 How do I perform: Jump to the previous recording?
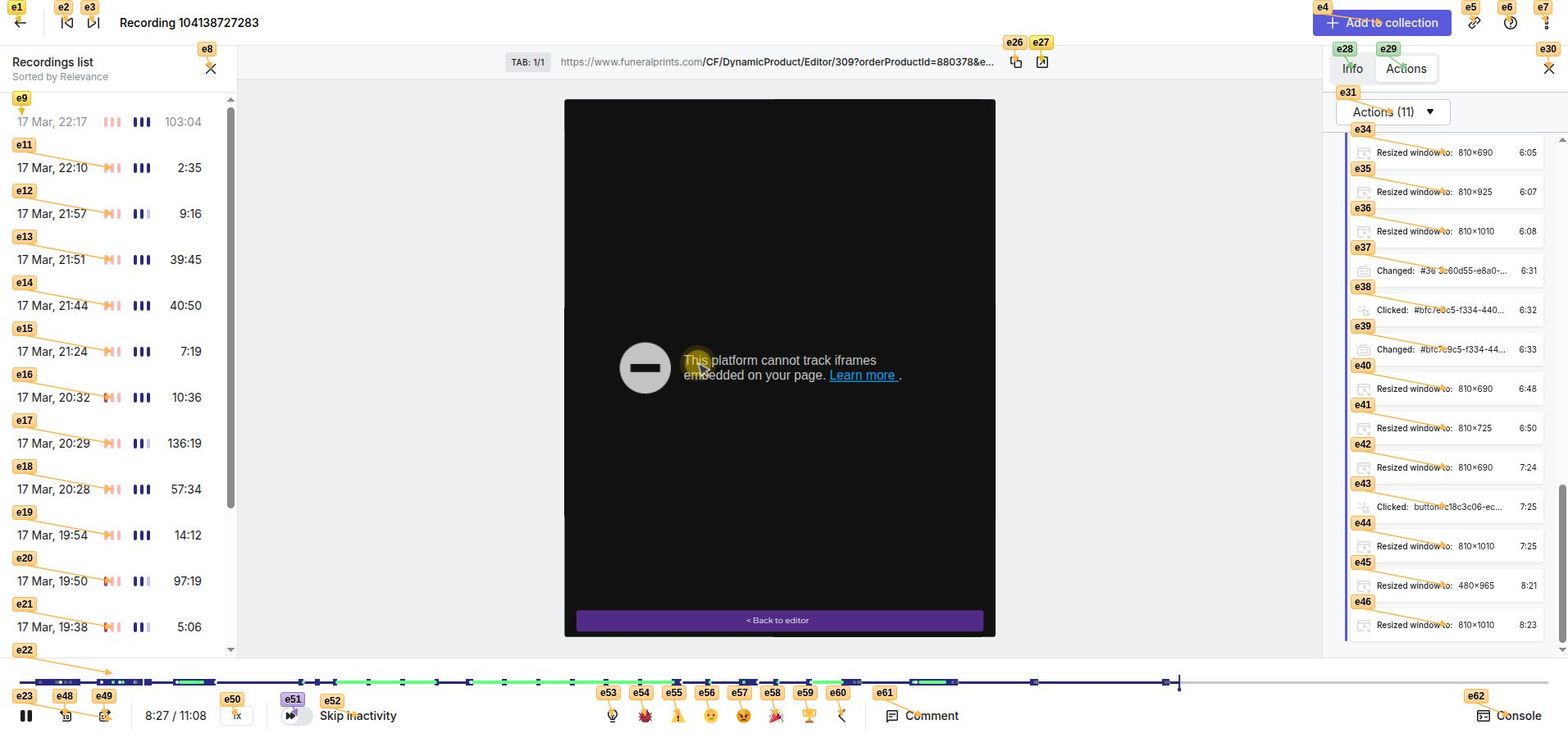(x=67, y=22)
